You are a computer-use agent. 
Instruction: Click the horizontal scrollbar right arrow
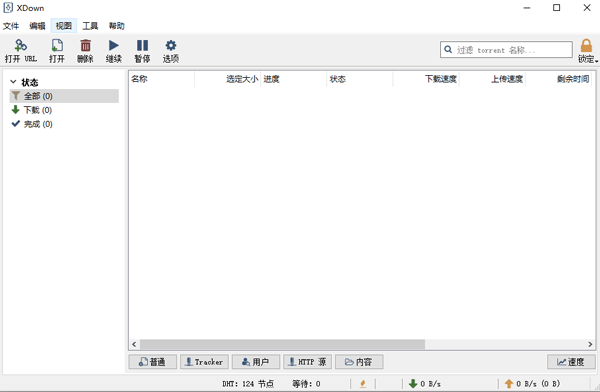tap(590, 344)
